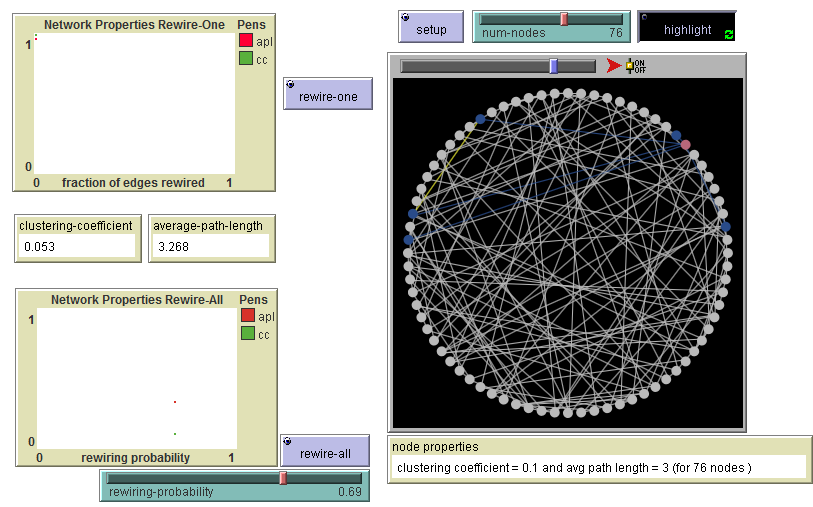Toggle the highlight forever button

pos(686,26)
